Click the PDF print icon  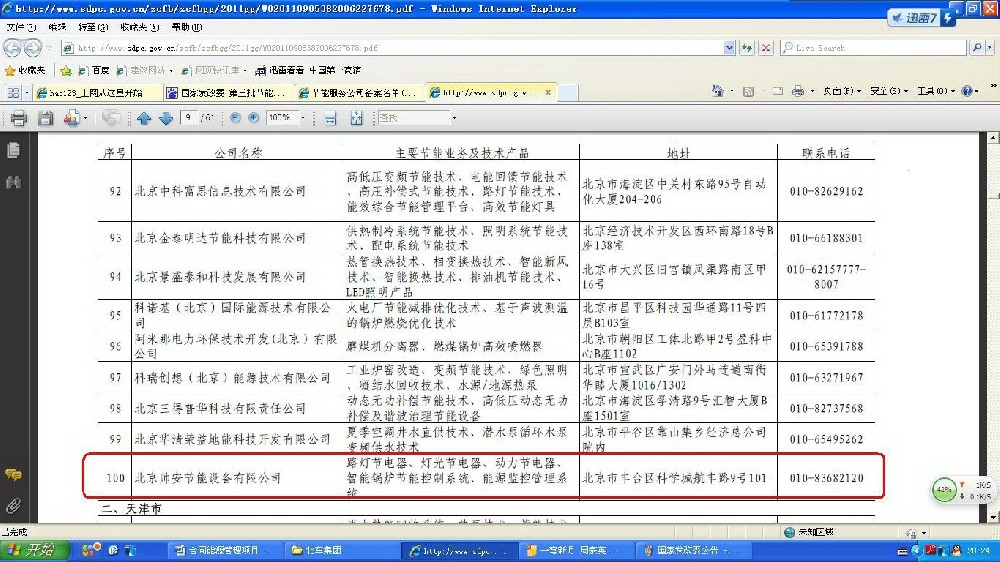pos(18,118)
